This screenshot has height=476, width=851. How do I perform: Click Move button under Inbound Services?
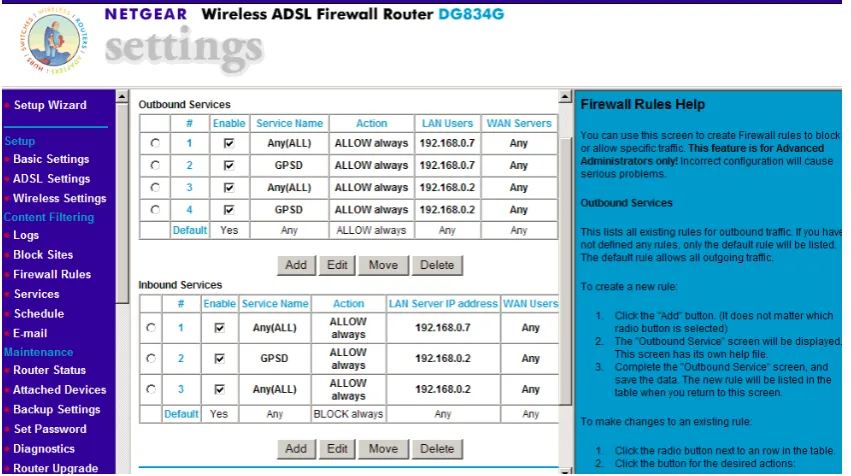[383, 449]
